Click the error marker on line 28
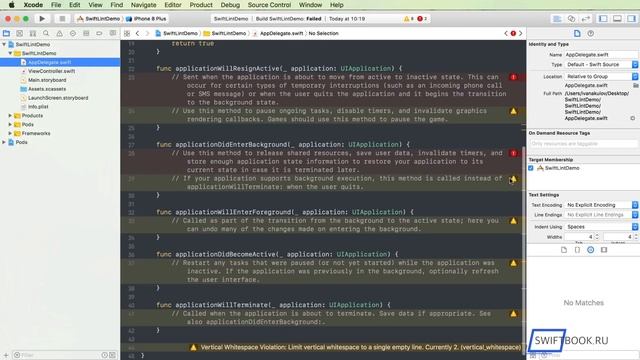The width and height of the screenshot is (640, 360). tap(513, 153)
